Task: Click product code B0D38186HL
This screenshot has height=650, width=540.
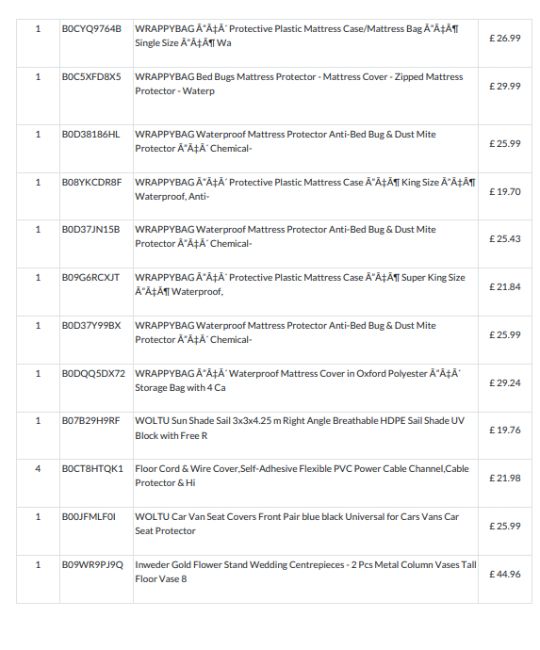Action: [x=91, y=134]
